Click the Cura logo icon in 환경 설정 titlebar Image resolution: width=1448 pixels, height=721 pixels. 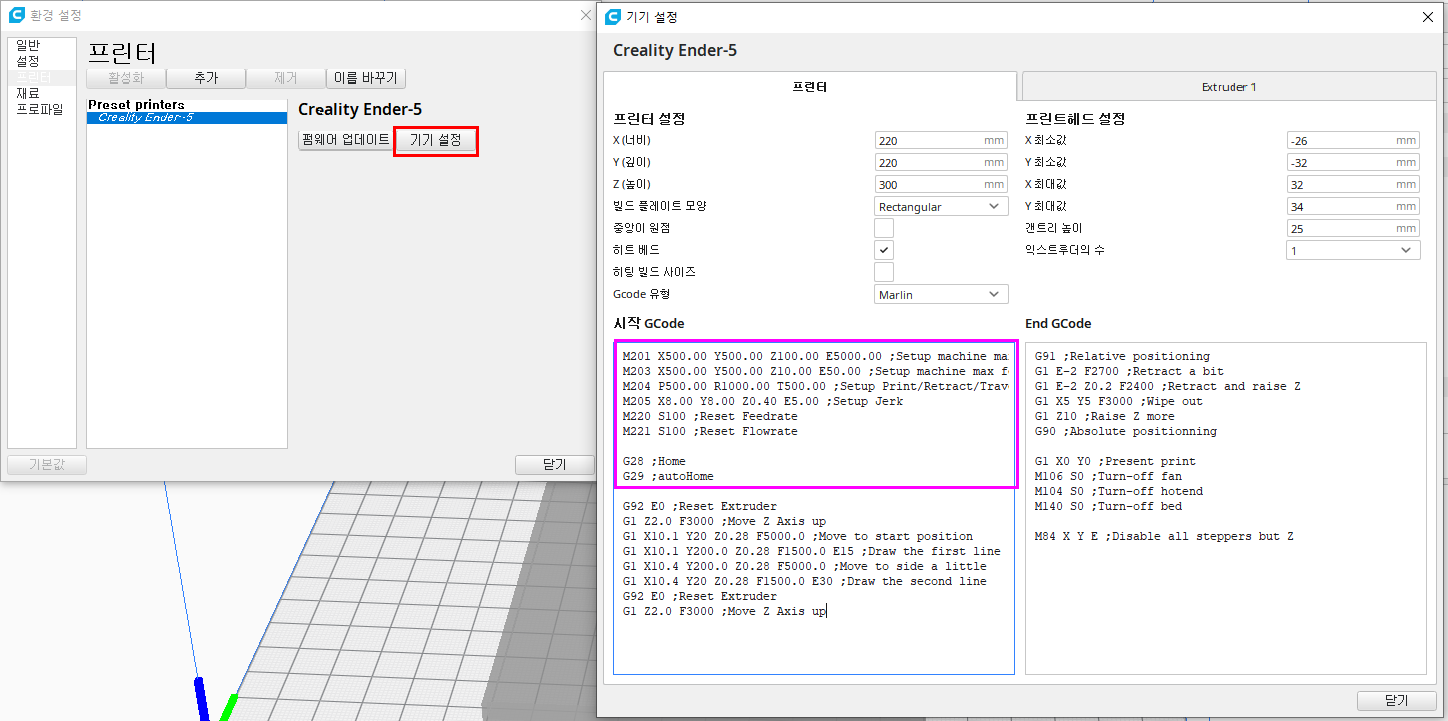click(17, 15)
